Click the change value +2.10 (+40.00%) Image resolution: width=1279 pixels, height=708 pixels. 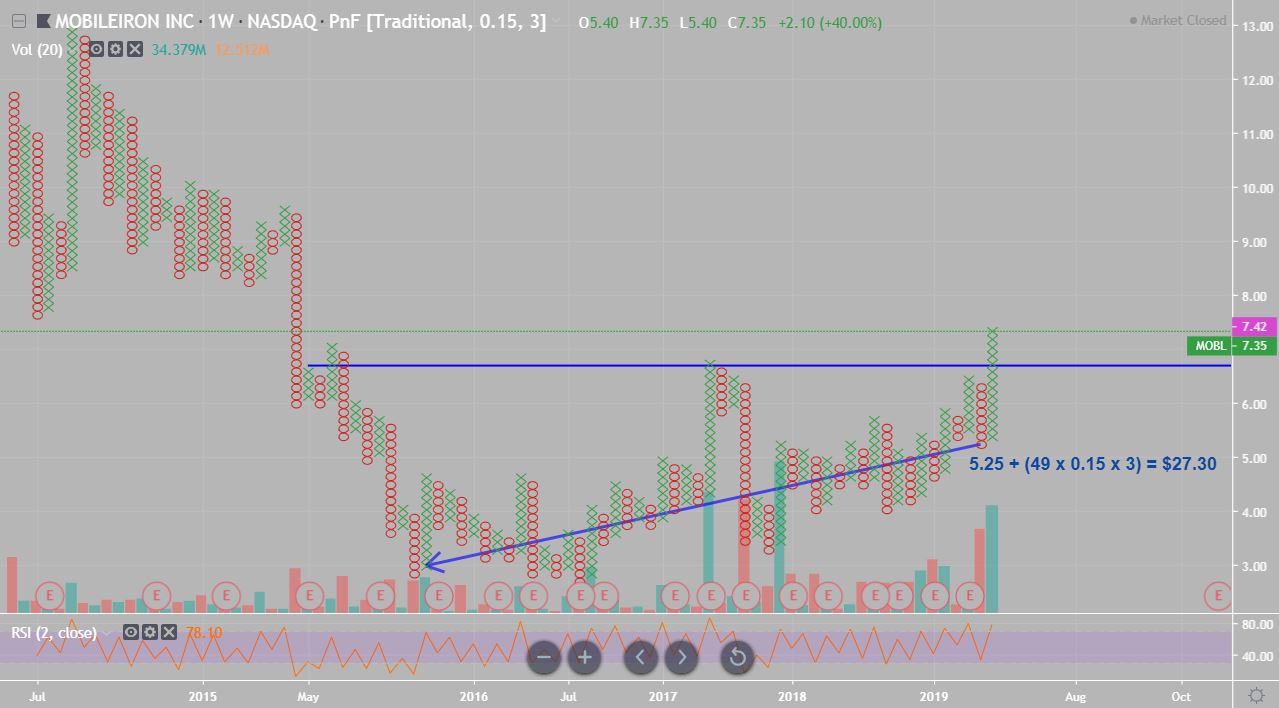[x=829, y=22]
